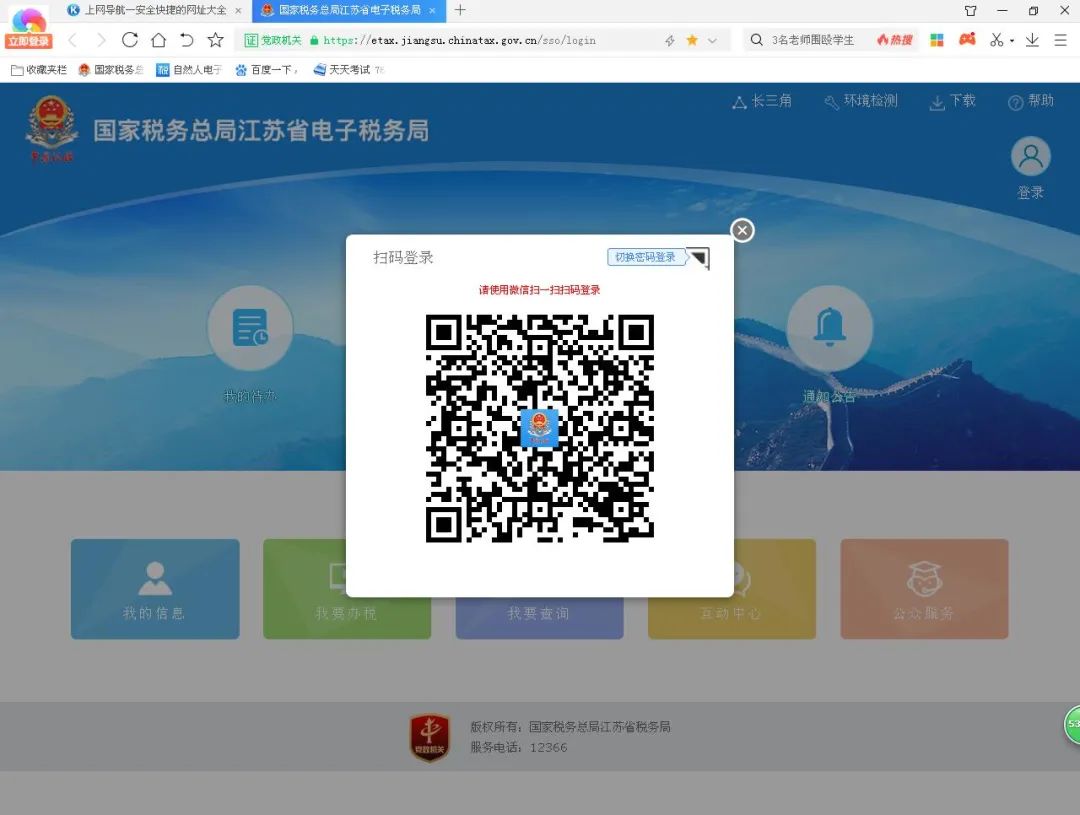Open the colorful app grid icon
This screenshot has width=1080, height=815.
tap(937, 40)
